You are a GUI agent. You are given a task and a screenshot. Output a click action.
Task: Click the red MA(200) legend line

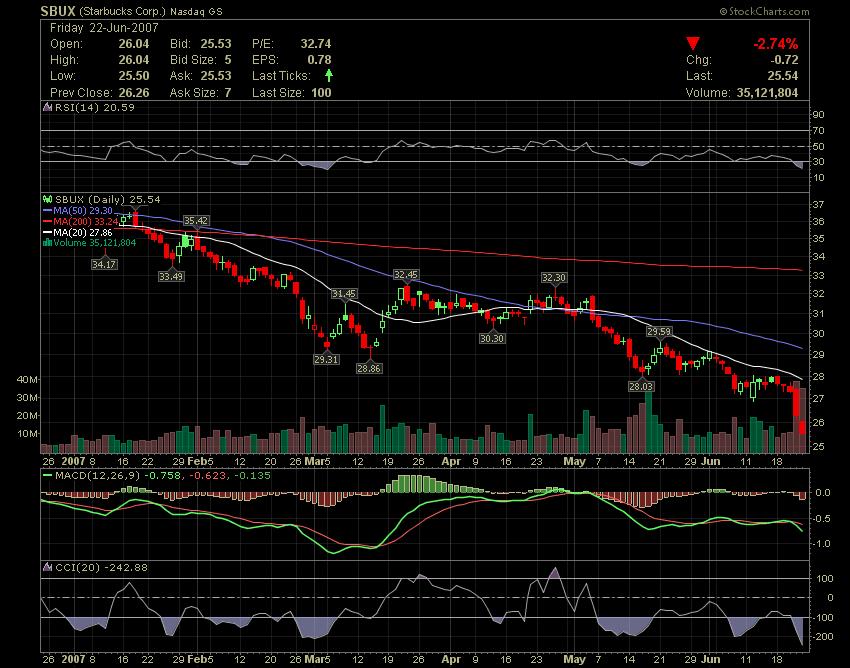point(47,222)
